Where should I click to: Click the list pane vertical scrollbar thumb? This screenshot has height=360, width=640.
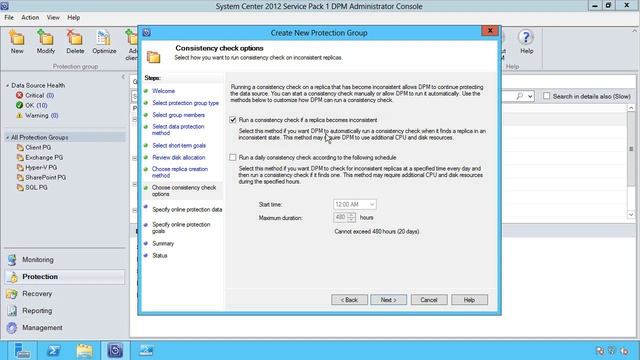631,149
